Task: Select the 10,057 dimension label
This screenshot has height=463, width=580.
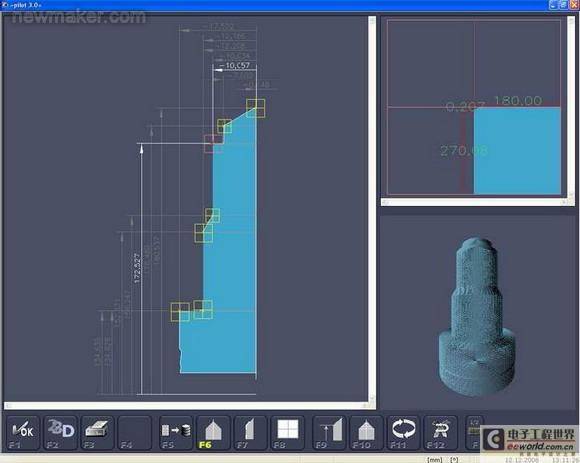Action: 237,66
